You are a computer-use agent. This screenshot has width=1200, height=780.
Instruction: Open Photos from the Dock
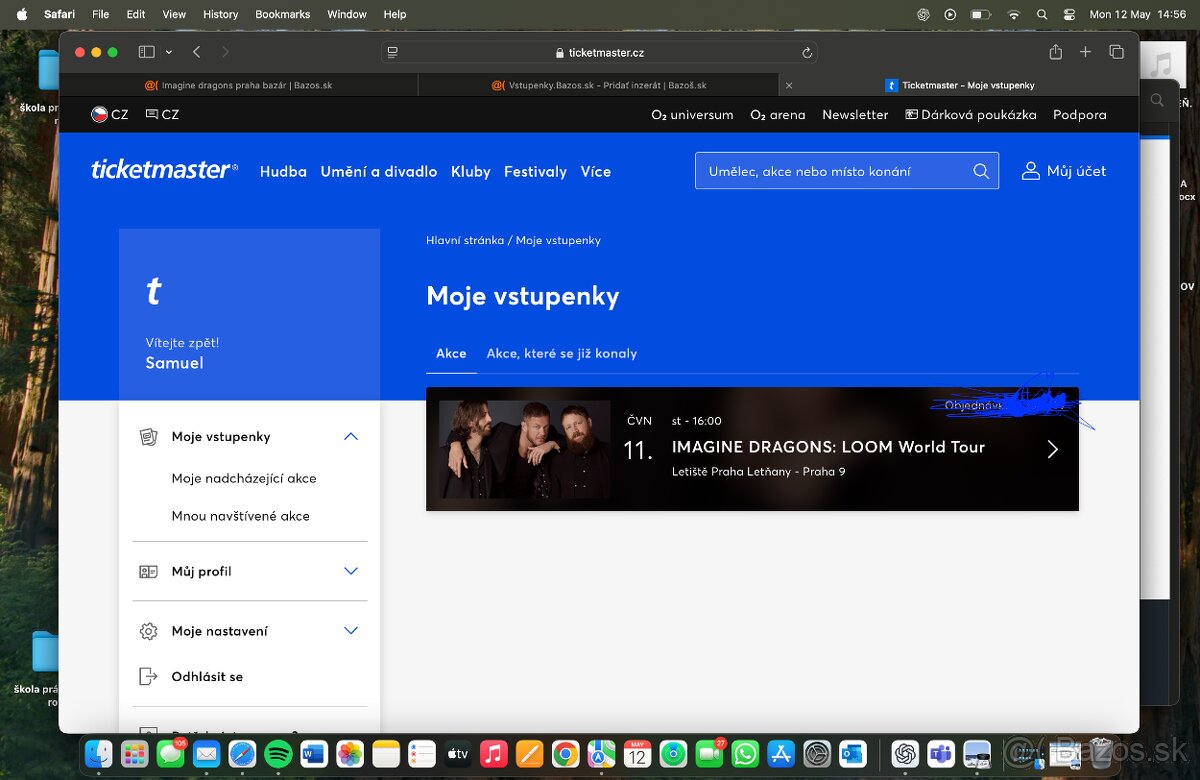coord(350,753)
